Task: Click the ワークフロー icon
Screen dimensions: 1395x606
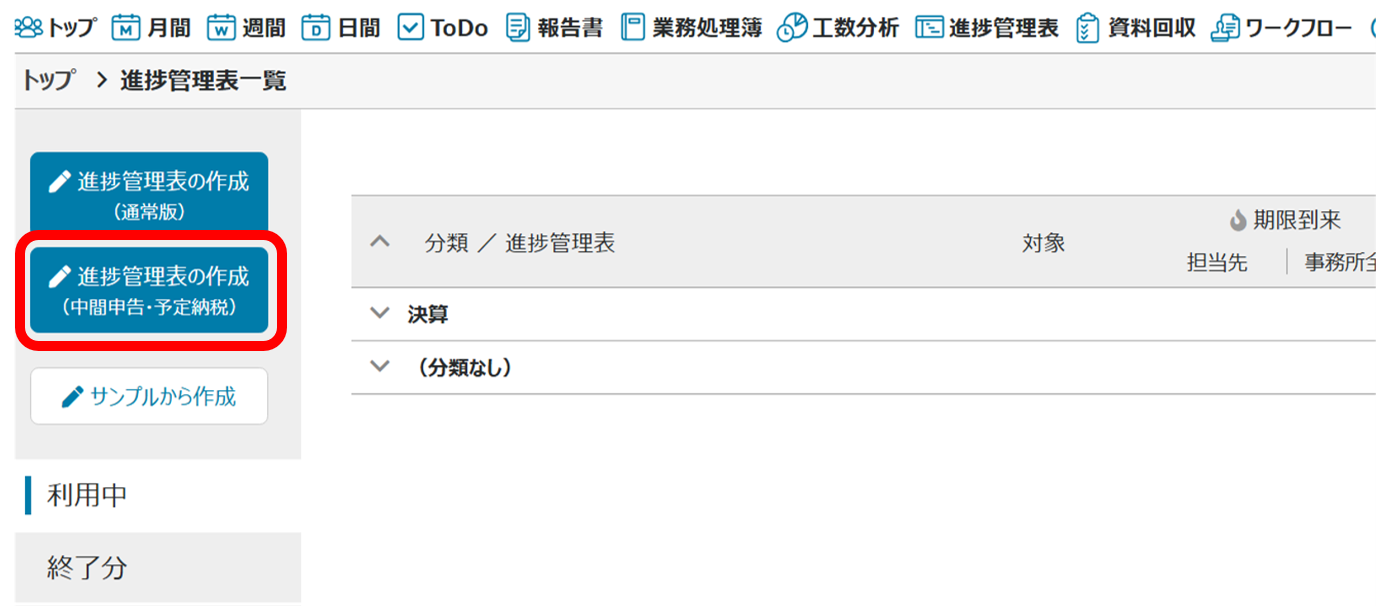Action: [x=1225, y=28]
